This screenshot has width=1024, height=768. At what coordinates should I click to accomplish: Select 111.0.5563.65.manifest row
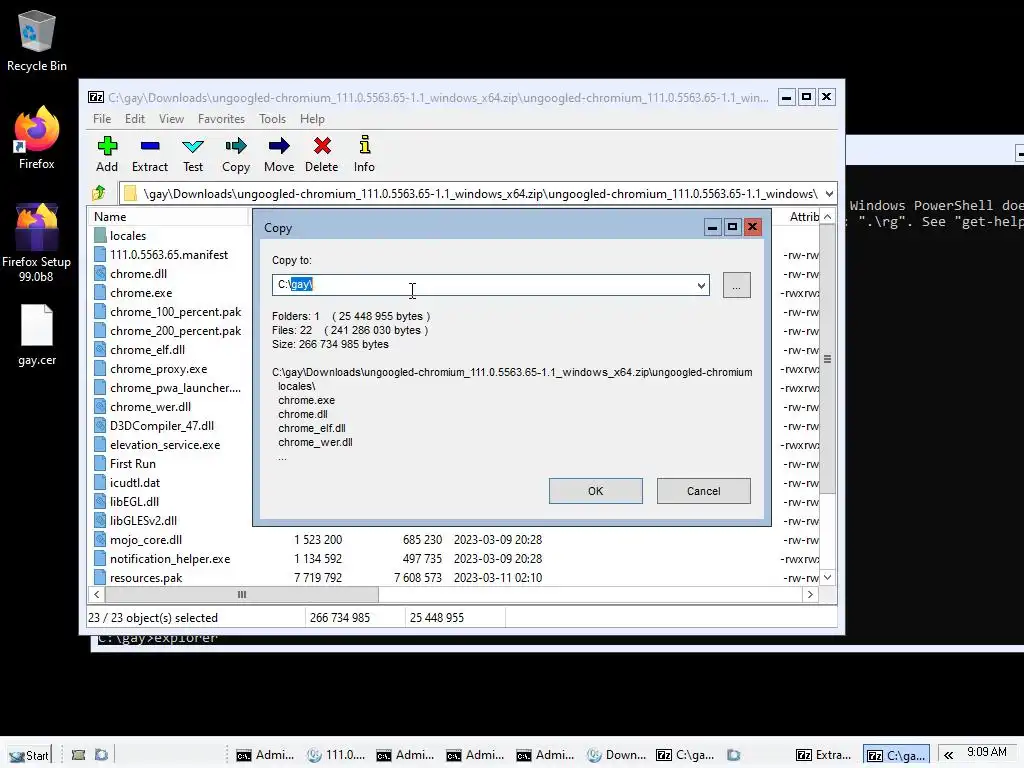coord(168,255)
